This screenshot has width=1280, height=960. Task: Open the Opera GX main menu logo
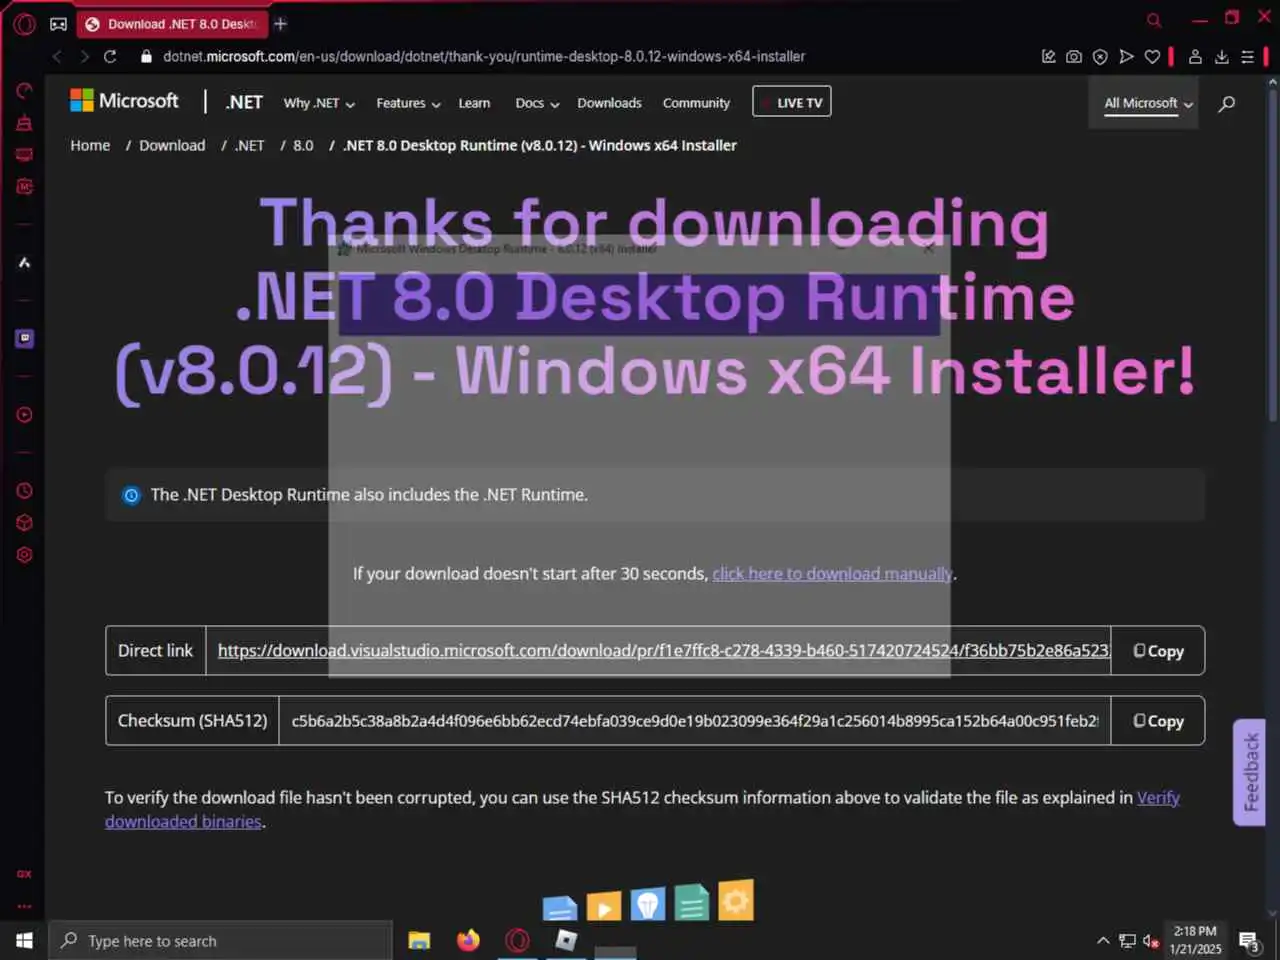coord(25,24)
